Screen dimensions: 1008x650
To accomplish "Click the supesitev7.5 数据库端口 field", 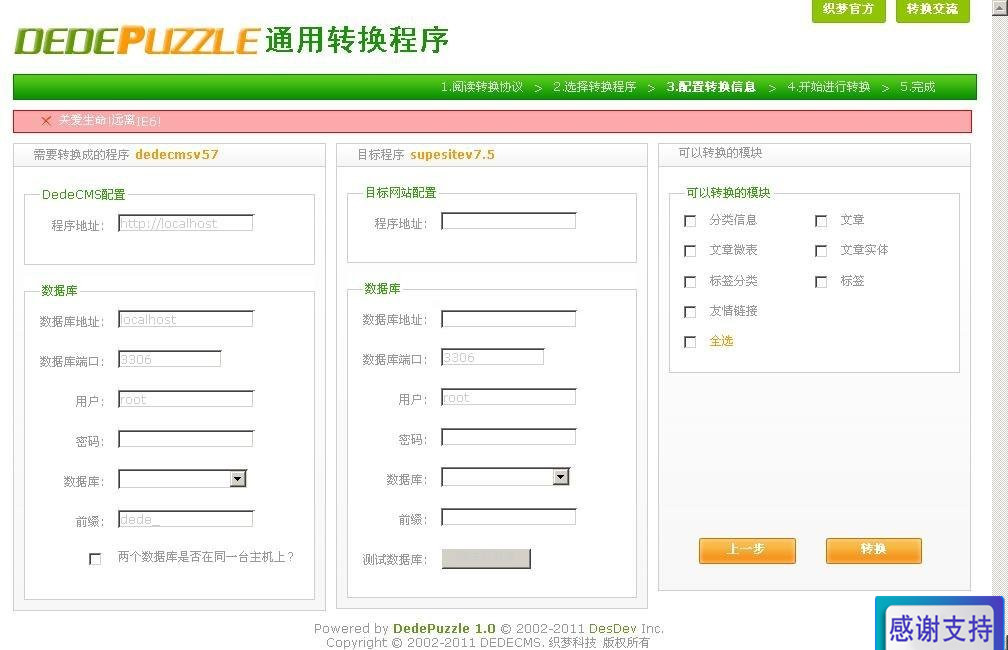I will (x=492, y=357).
